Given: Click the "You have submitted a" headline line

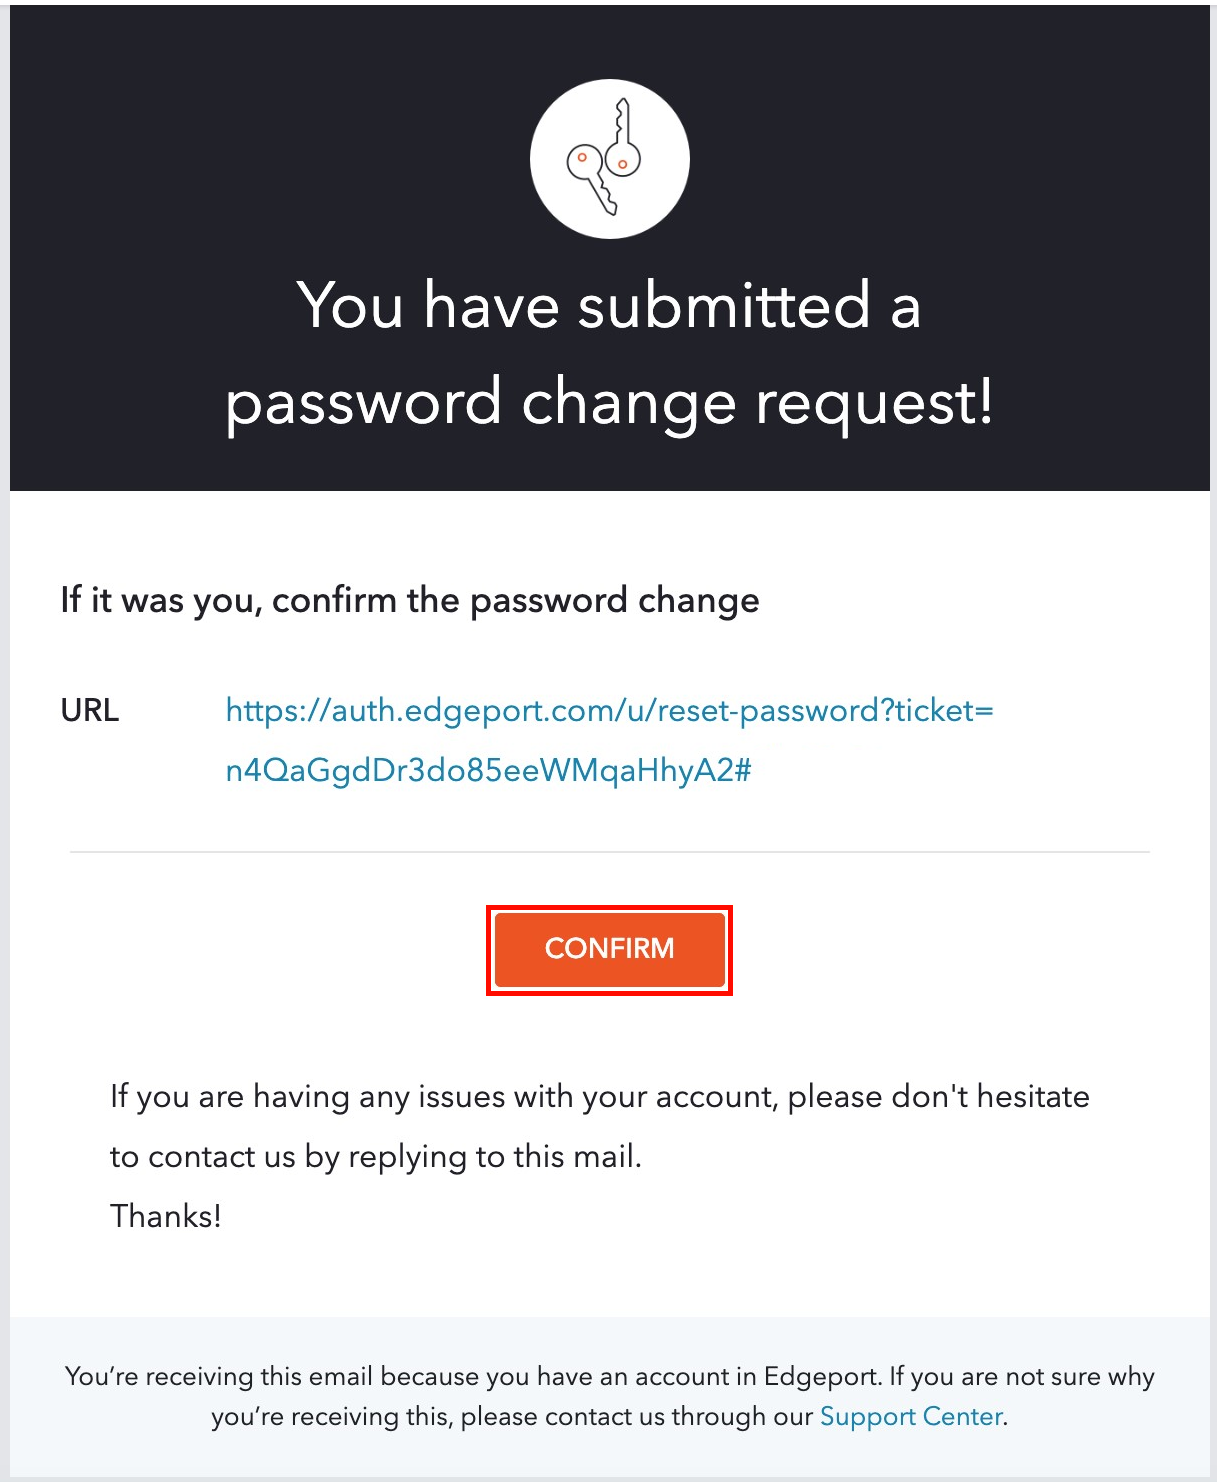Looking at the screenshot, I should [x=608, y=305].
